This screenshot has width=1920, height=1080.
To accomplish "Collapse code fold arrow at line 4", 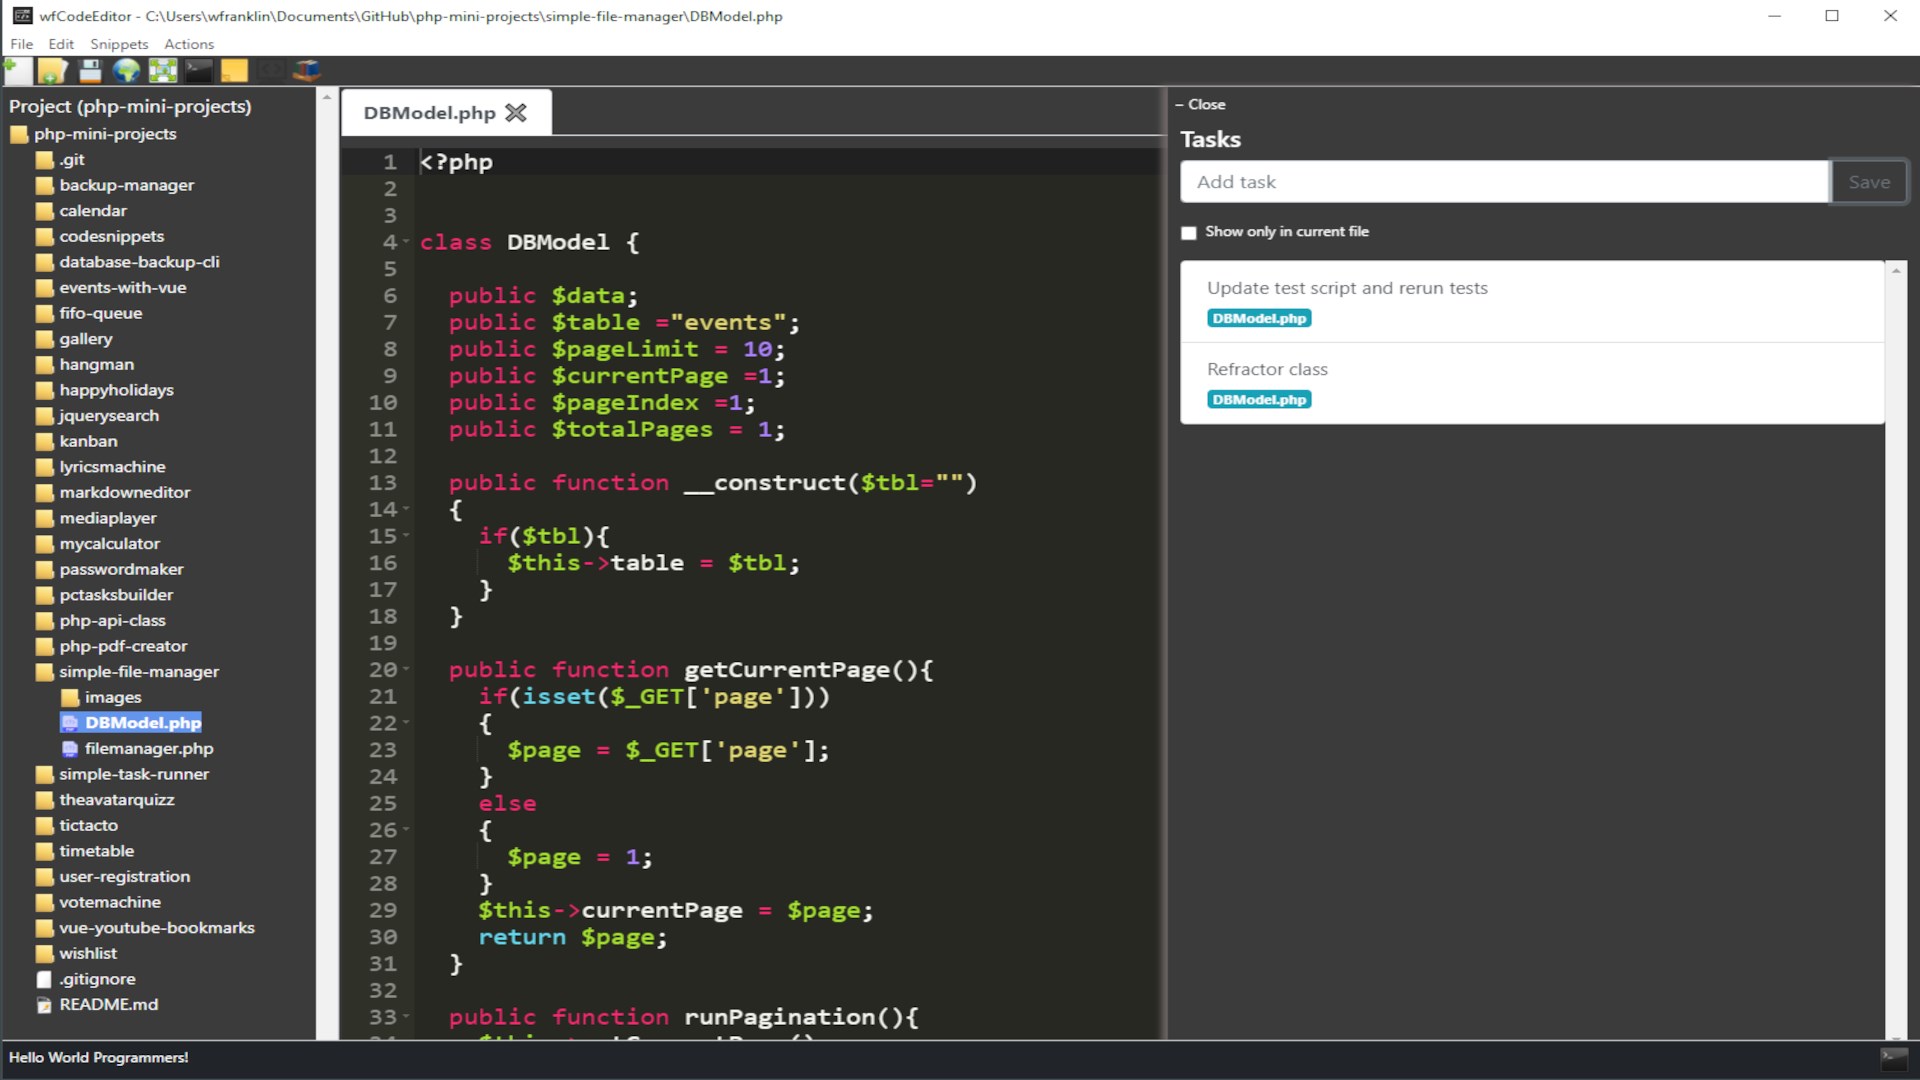I will [x=406, y=242].
